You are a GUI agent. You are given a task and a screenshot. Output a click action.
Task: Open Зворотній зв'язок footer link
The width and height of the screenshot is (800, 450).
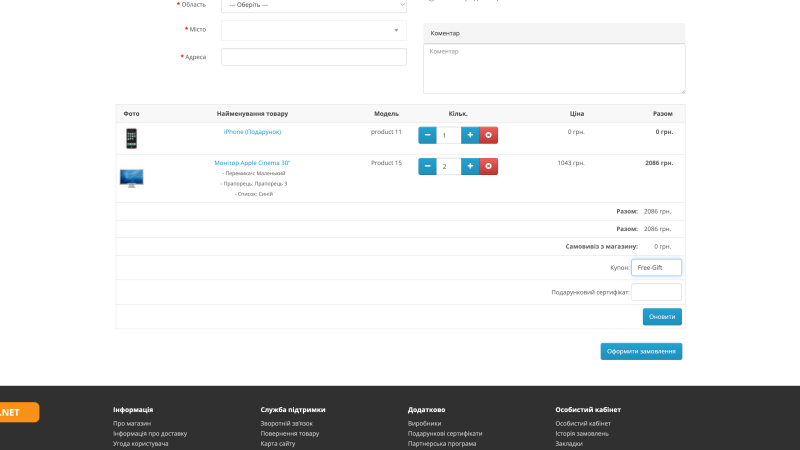point(286,423)
